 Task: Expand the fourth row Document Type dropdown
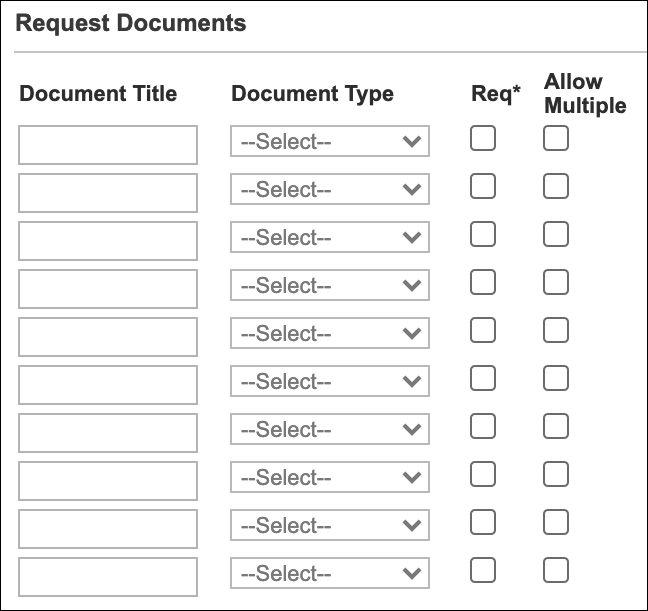coord(330,286)
